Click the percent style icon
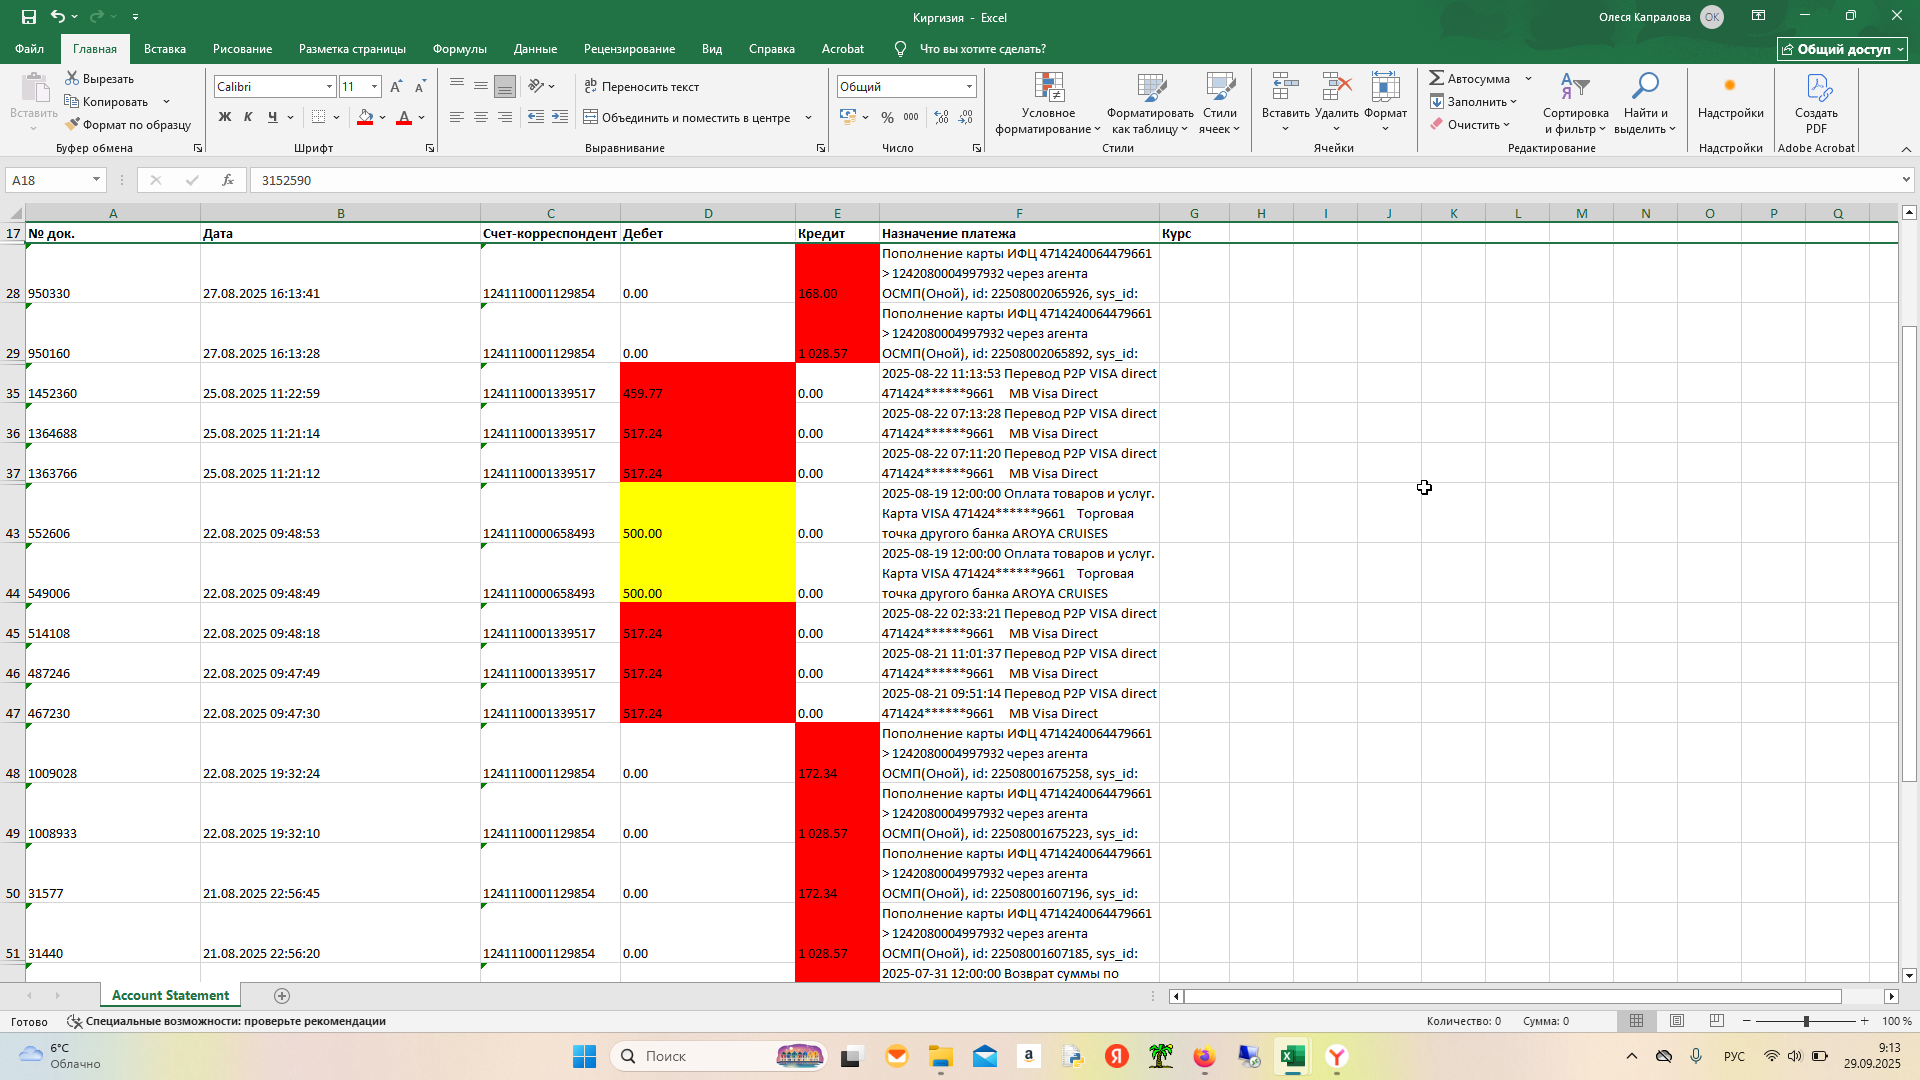Viewport: 1920px width, 1080px height. pos(887,118)
